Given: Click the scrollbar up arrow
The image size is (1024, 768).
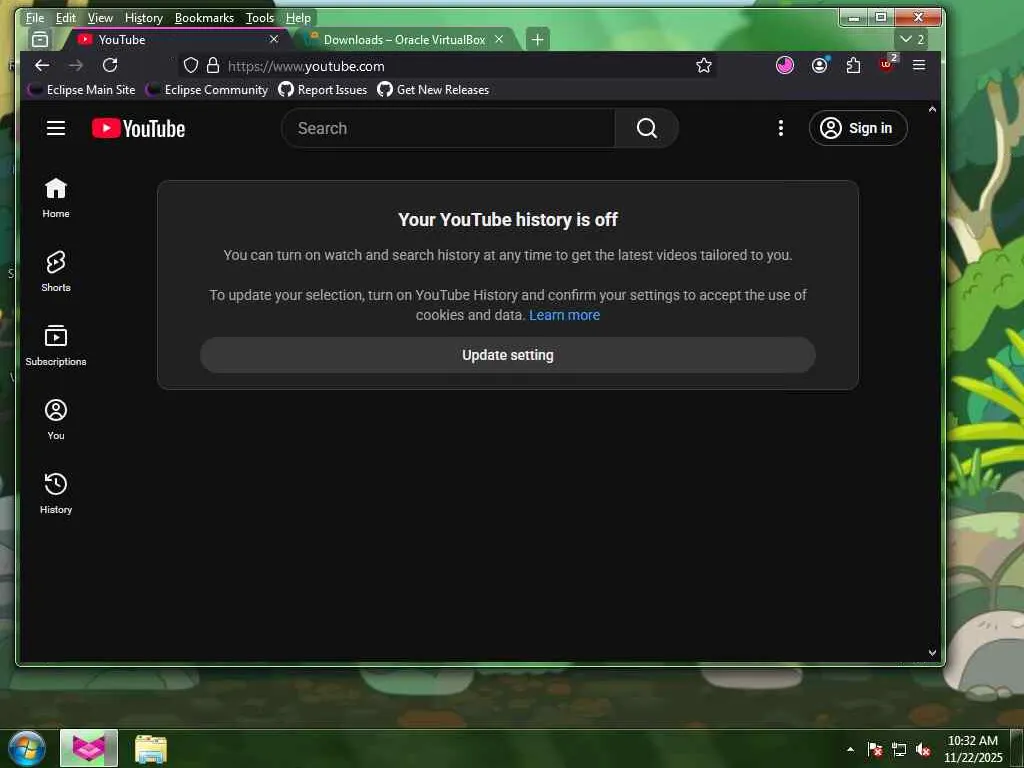Looking at the screenshot, I should click(932, 110).
